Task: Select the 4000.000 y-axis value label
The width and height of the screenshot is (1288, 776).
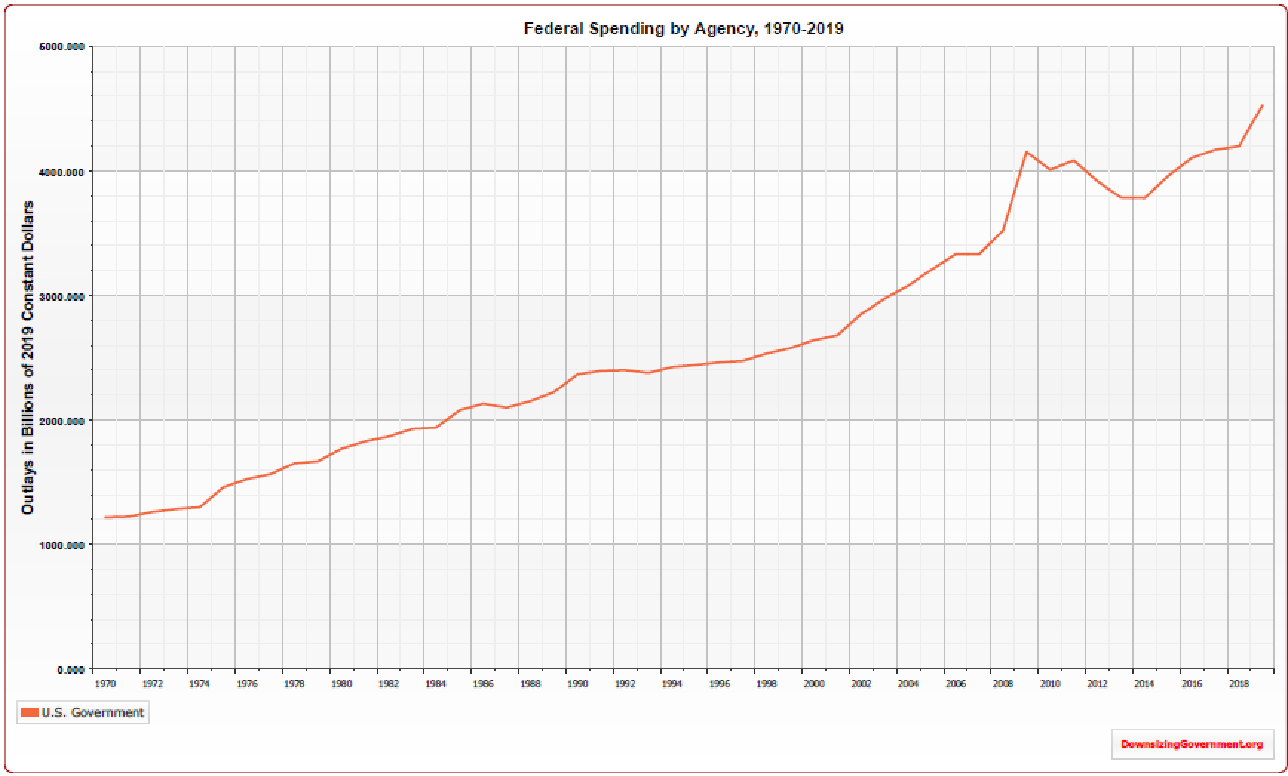Action: [63, 172]
